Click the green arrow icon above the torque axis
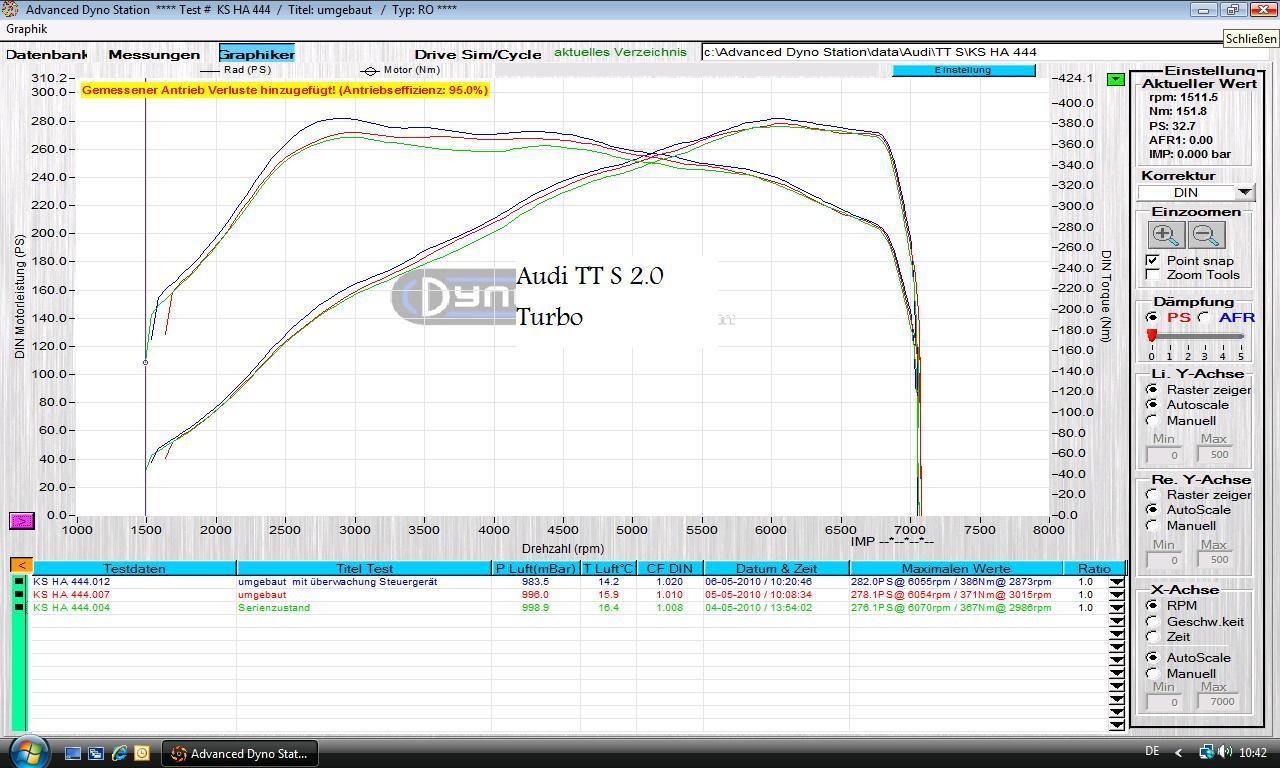1280x768 pixels. (1115, 79)
